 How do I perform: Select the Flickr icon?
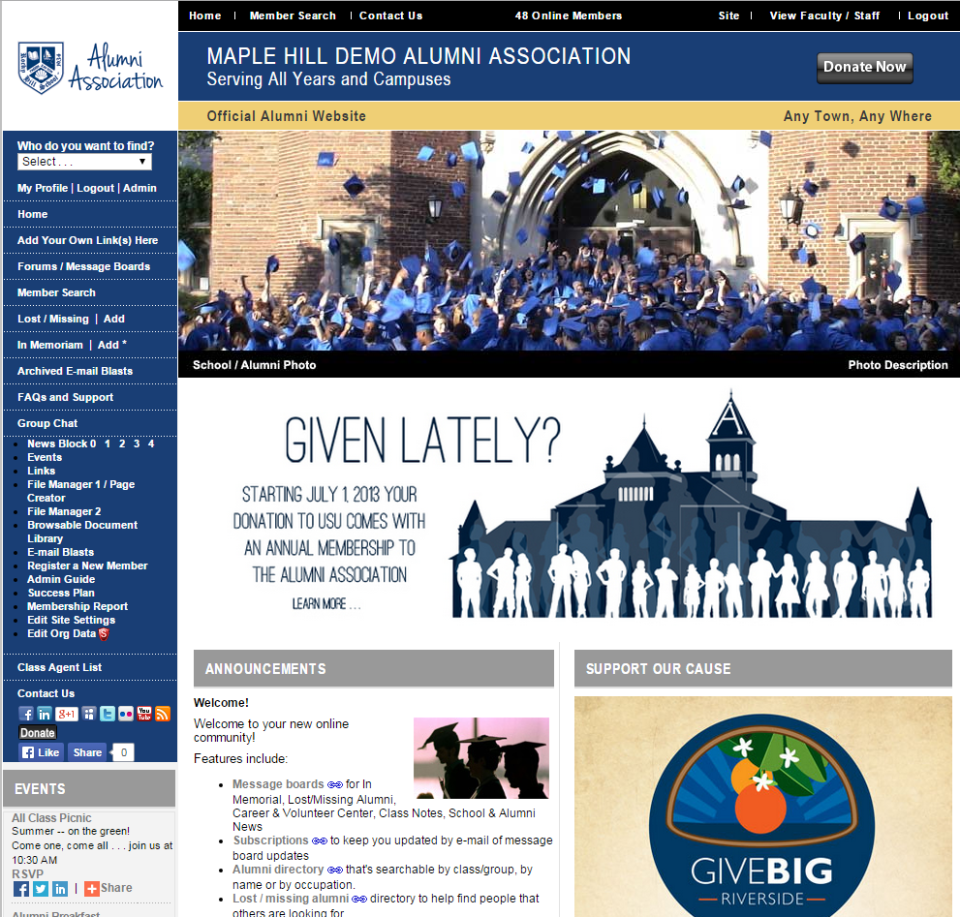point(127,713)
